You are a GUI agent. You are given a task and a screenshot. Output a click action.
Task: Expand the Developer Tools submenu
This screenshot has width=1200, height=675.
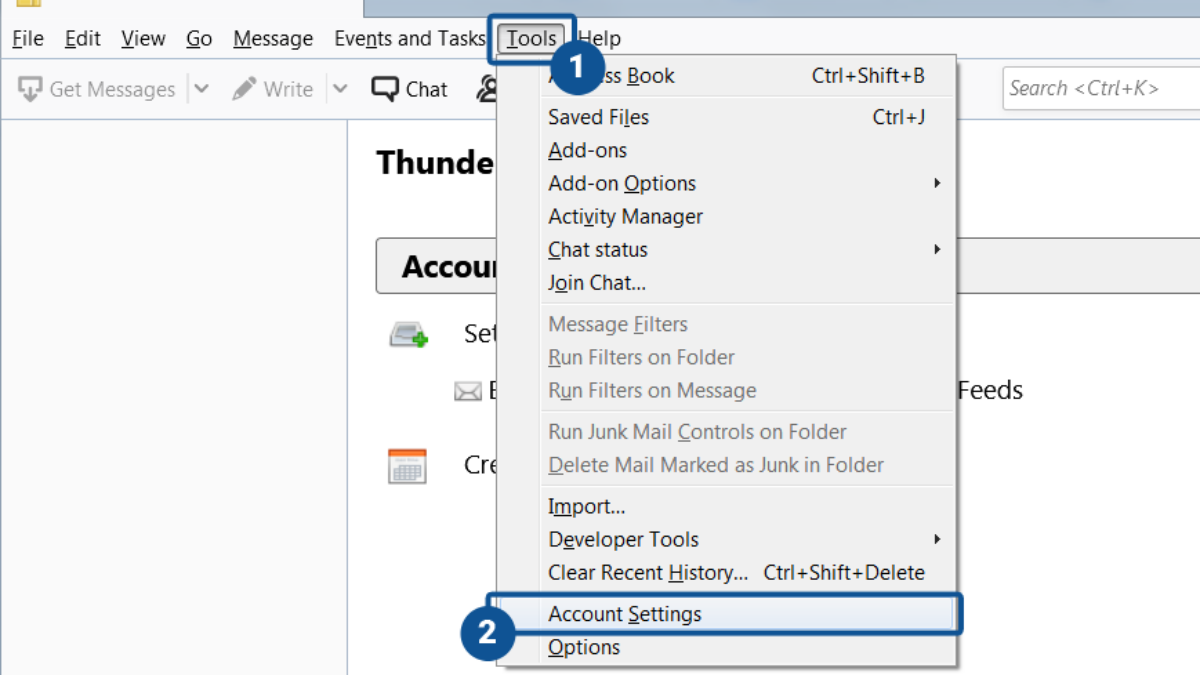936,539
